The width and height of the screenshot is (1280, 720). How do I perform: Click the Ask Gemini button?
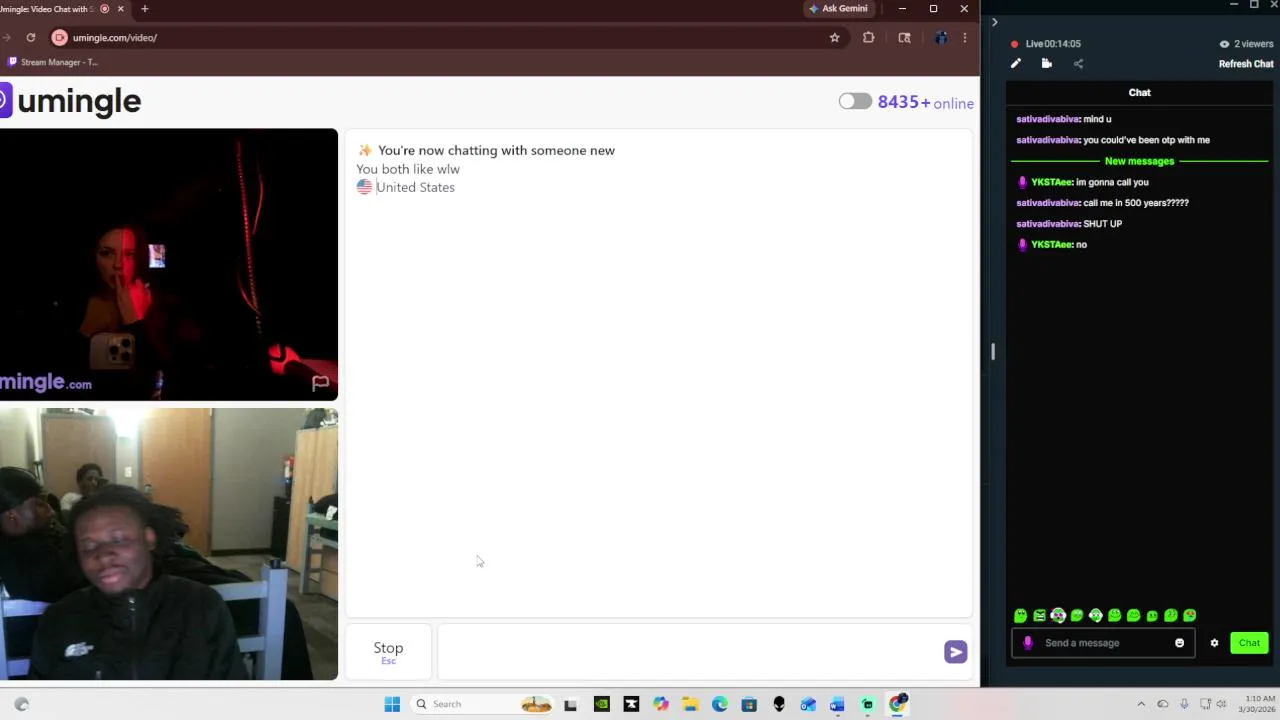click(x=839, y=9)
